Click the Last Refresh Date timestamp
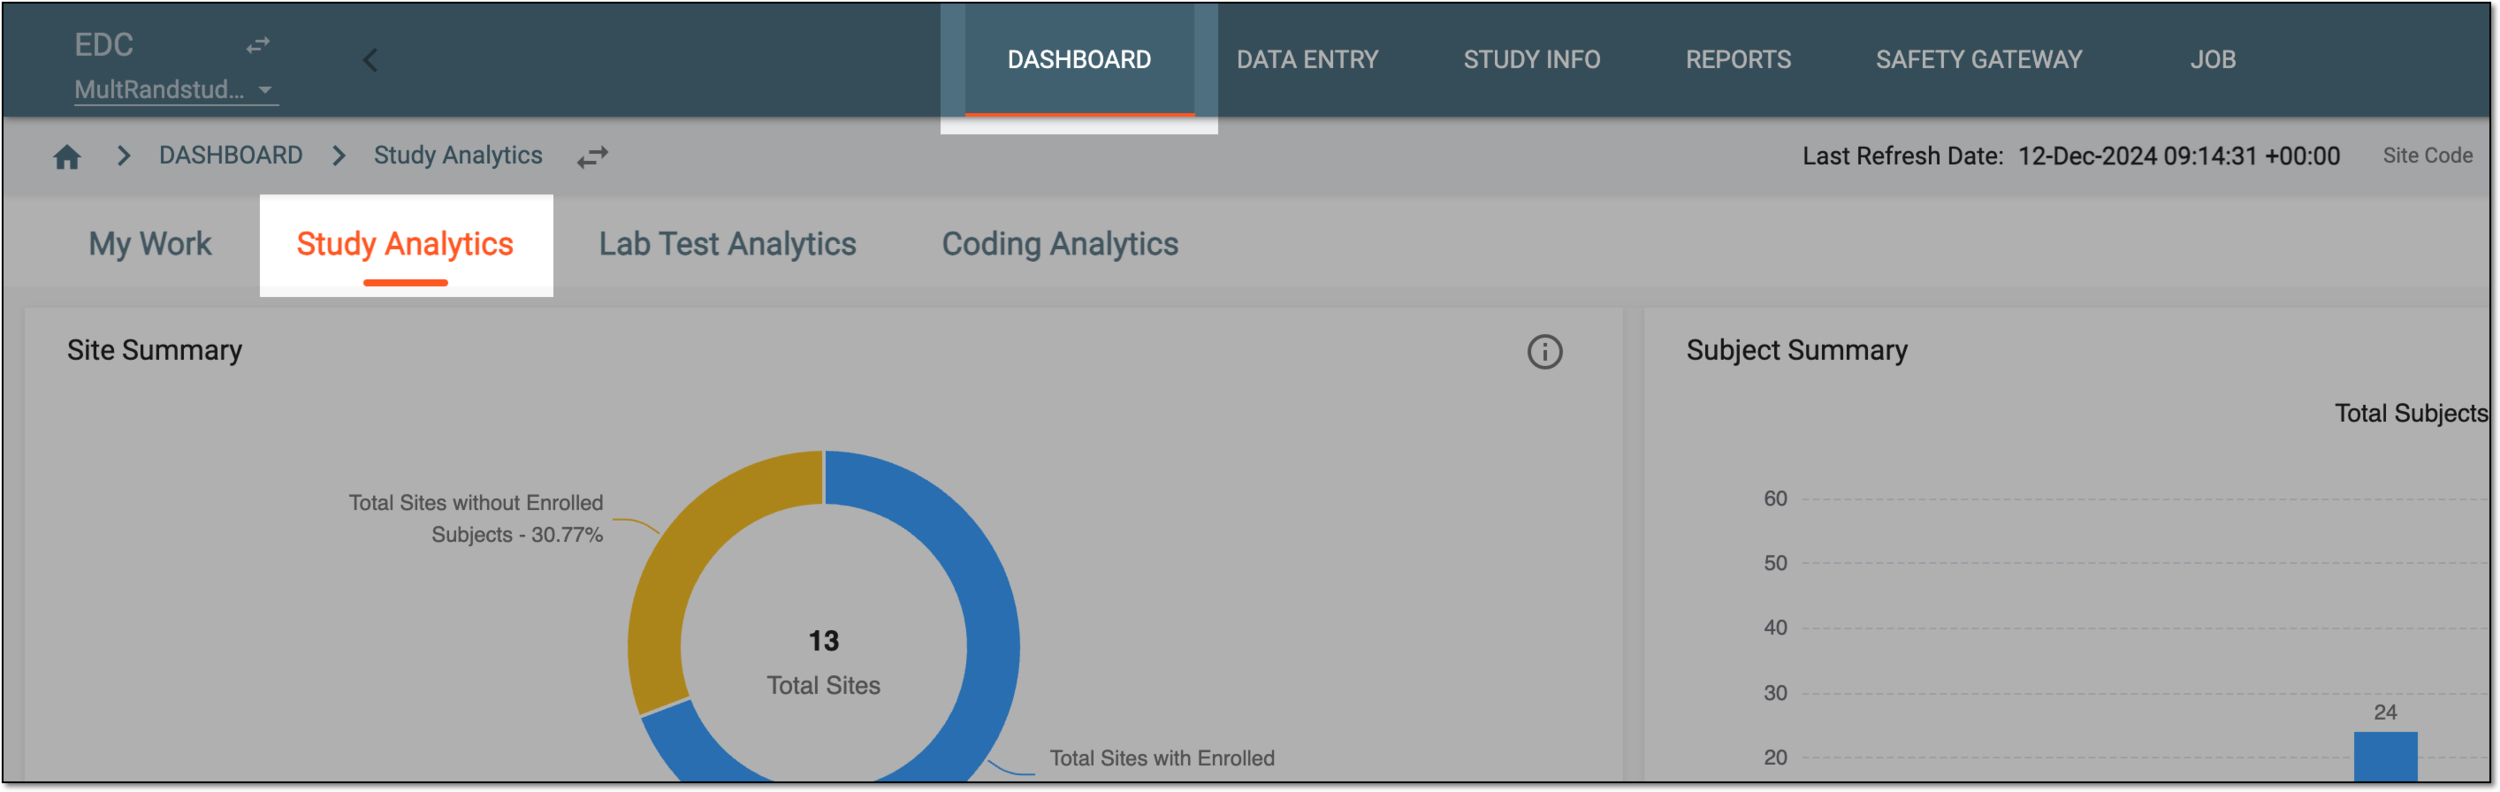This screenshot has height=792, width=2500. [2179, 157]
